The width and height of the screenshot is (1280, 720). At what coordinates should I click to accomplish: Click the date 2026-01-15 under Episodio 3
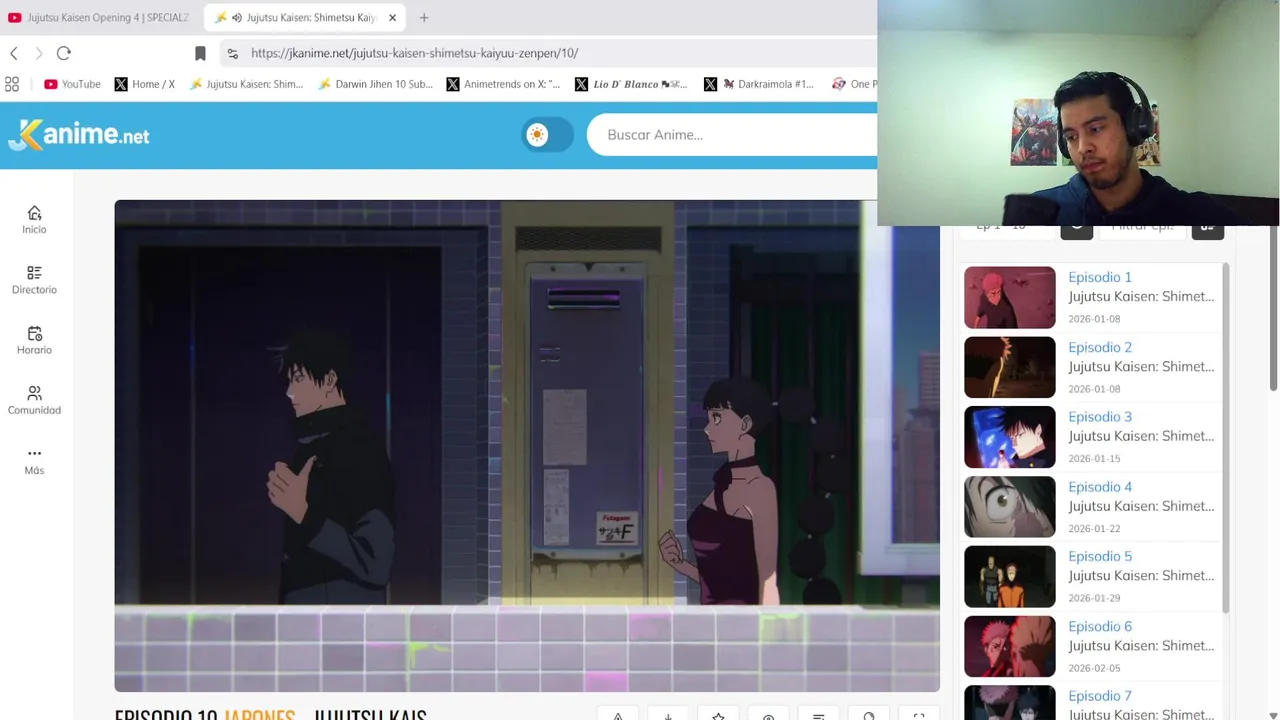click(1094, 459)
